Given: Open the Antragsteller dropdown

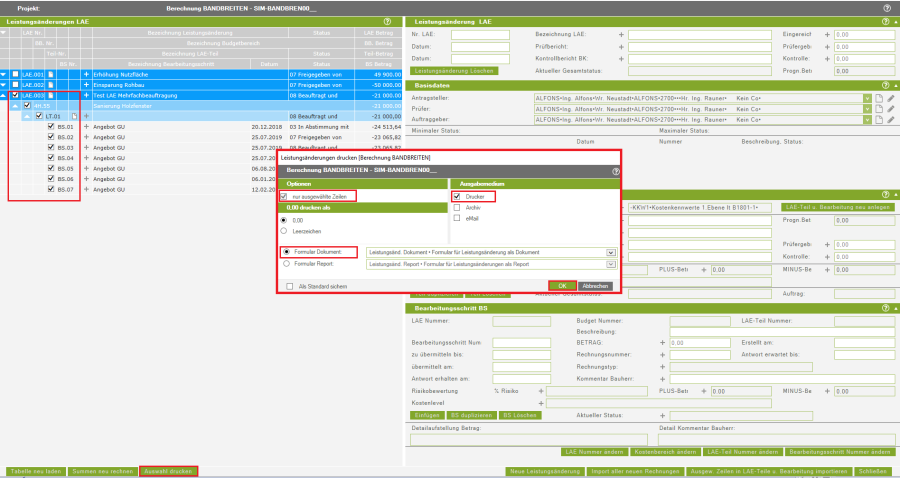Looking at the screenshot, I should coord(866,98).
